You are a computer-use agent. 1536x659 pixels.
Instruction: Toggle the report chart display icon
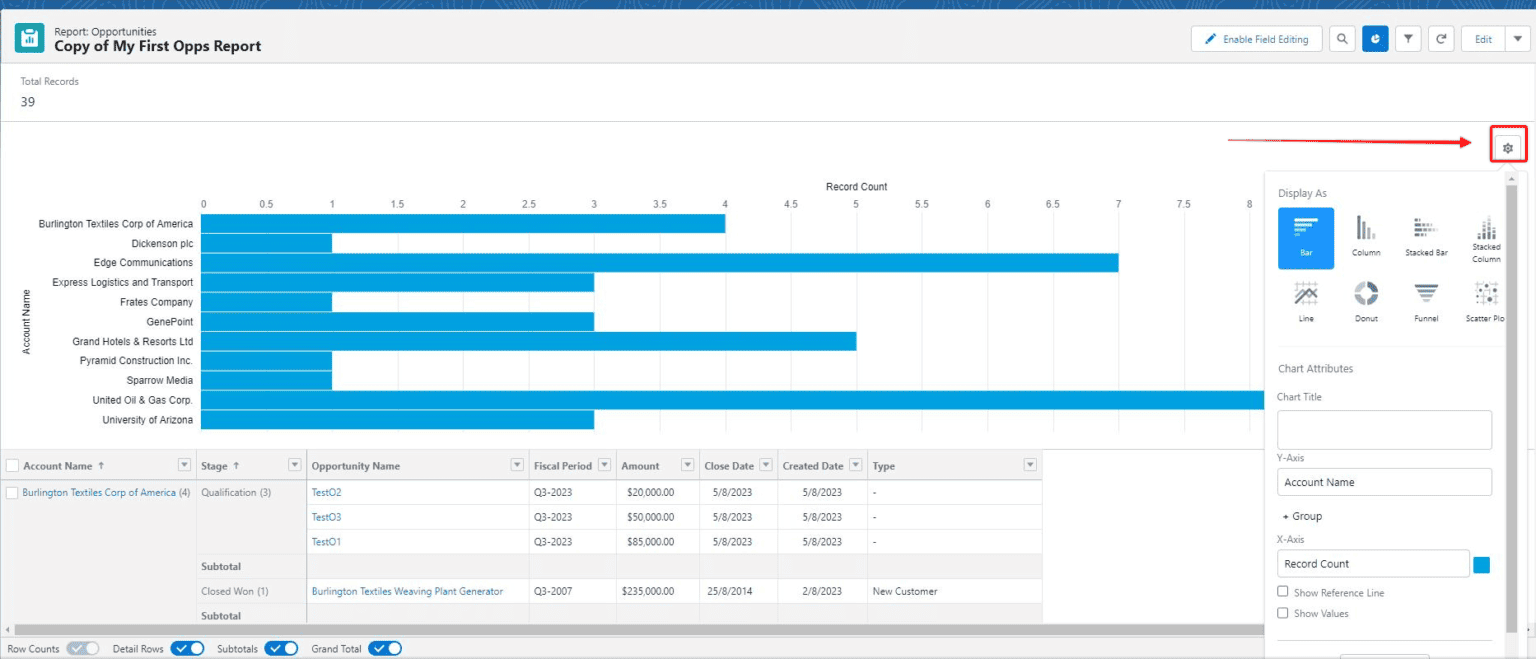coord(1374,38)
